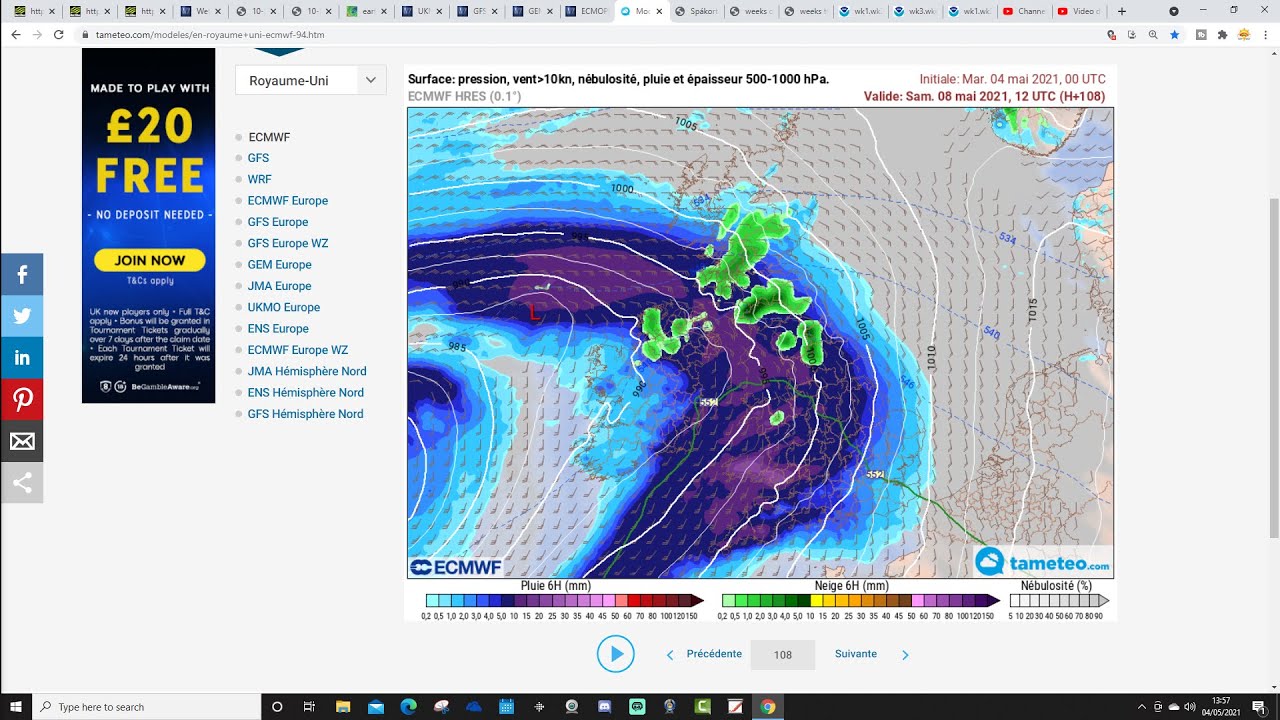Open File Explorer from taskbar
1280x720 pixels.
pos(343,706)
